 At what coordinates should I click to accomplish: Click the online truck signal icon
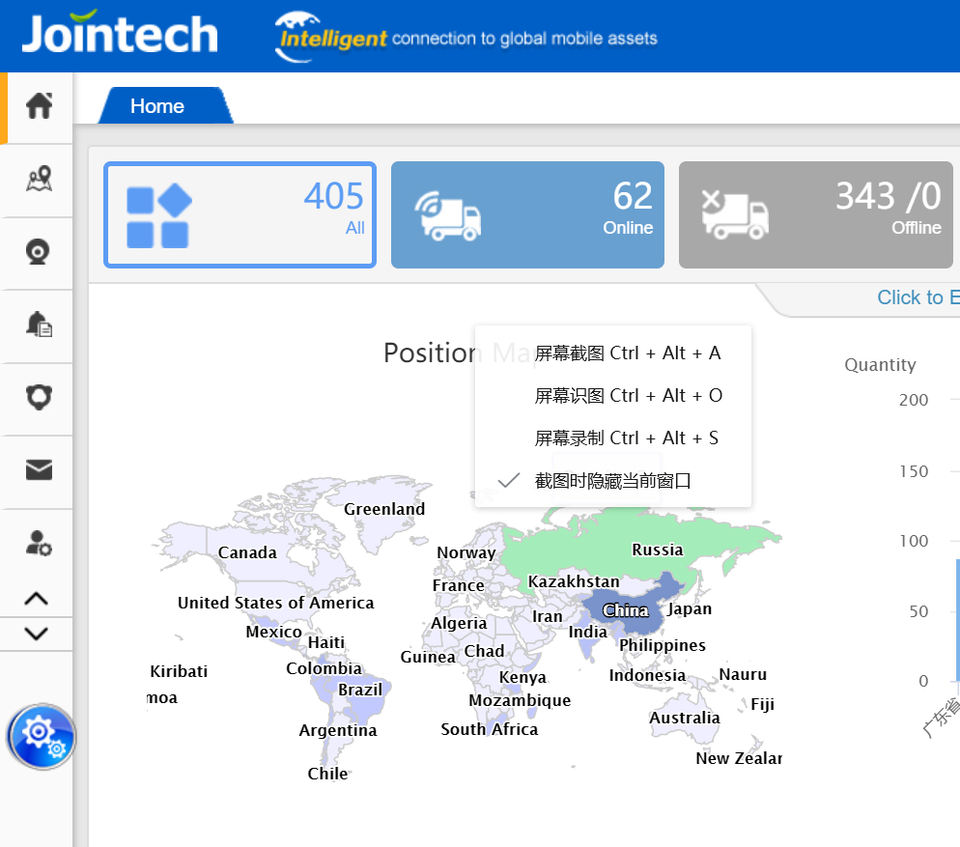(448, 216)
